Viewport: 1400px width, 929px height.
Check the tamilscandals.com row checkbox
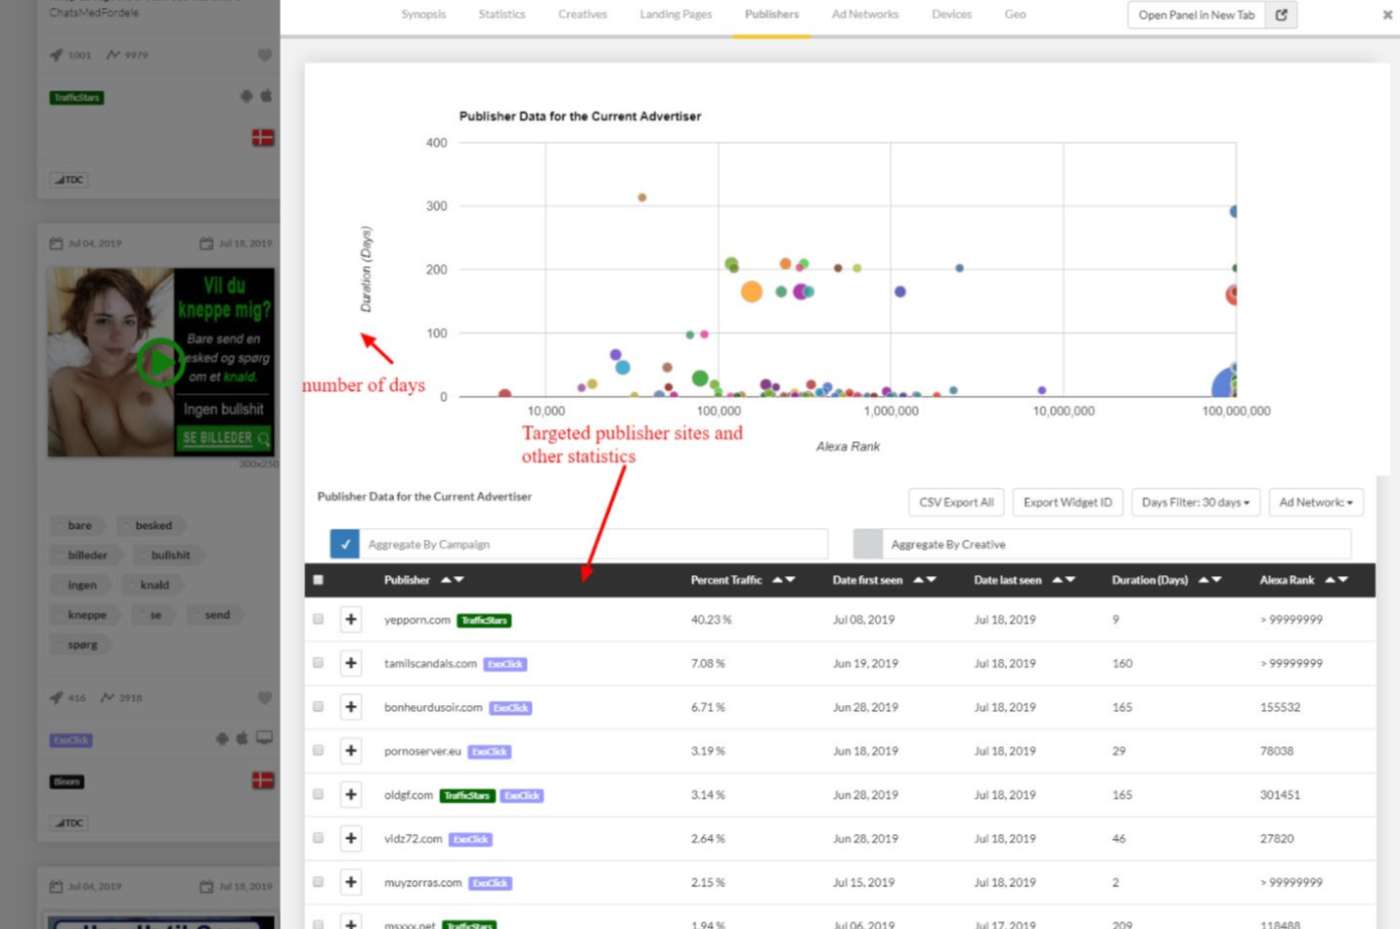click(x=318, y=663)
